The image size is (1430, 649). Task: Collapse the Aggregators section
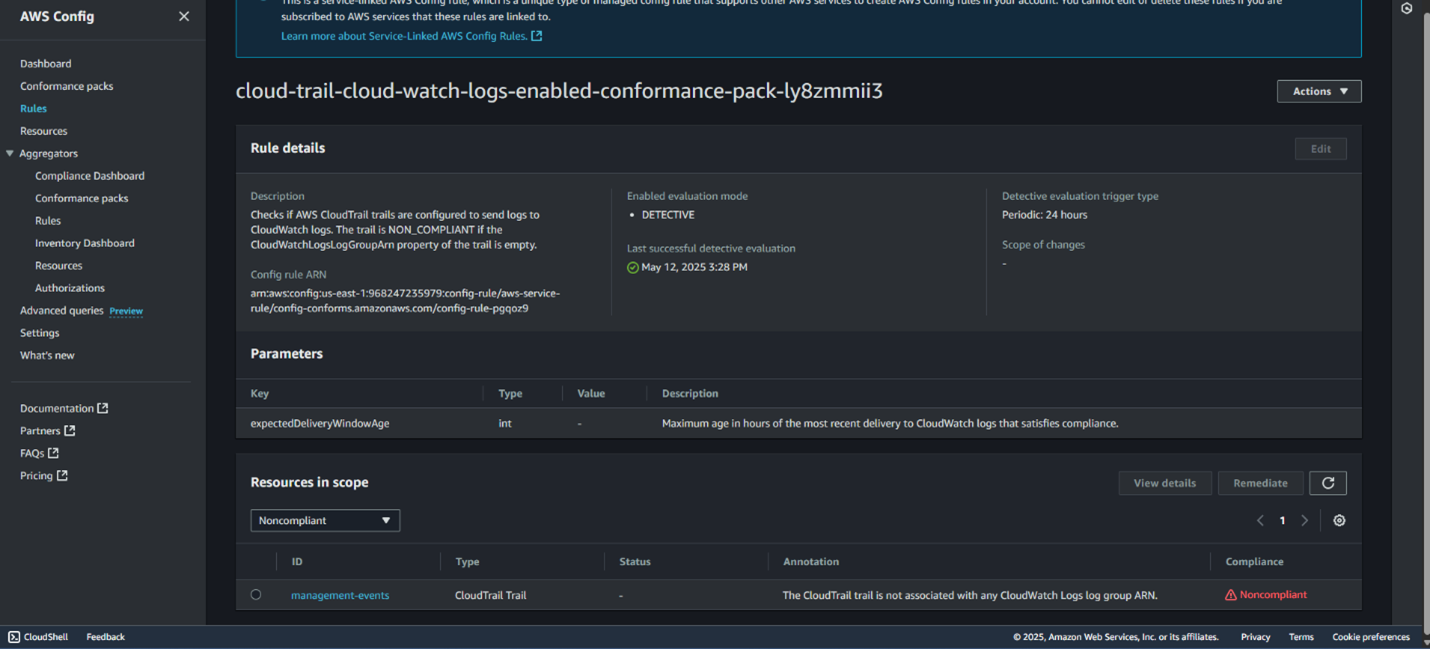pos(10,153)
